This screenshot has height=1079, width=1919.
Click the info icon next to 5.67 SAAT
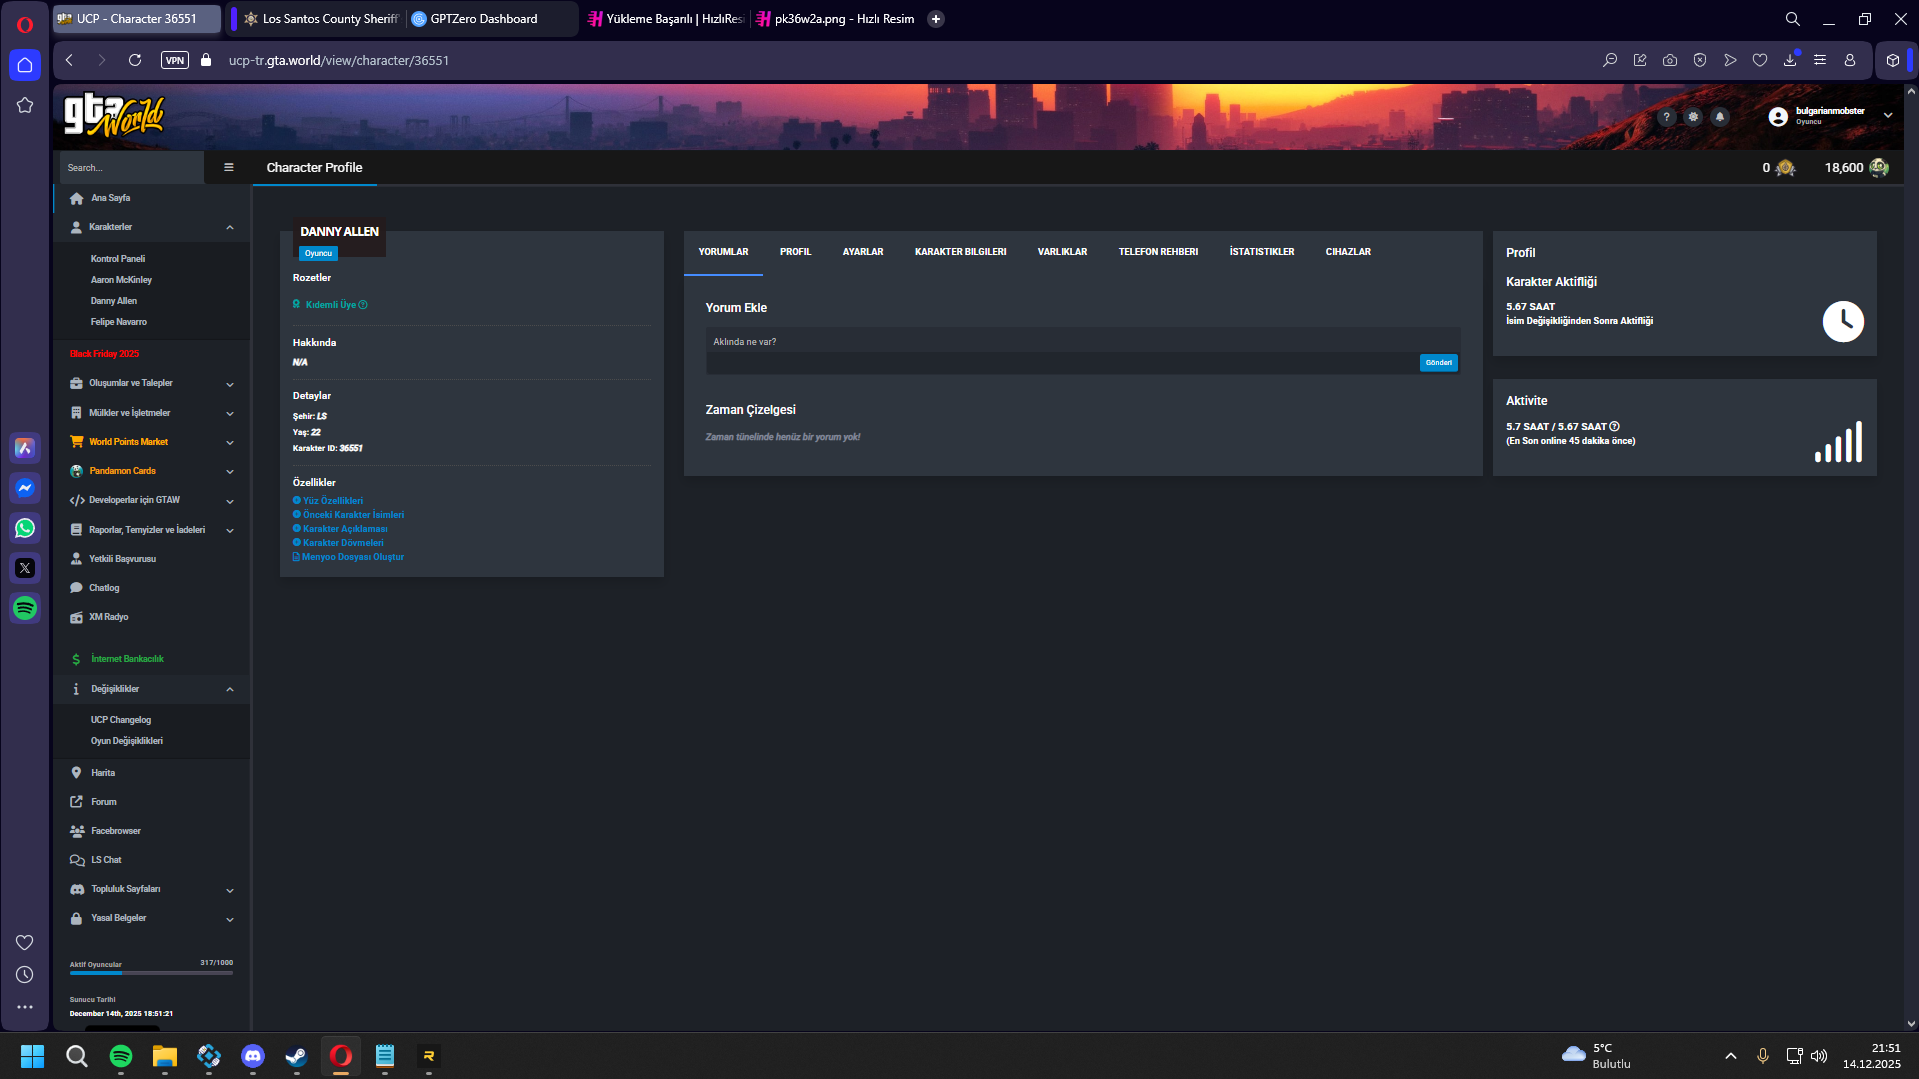coord(1614,426)
